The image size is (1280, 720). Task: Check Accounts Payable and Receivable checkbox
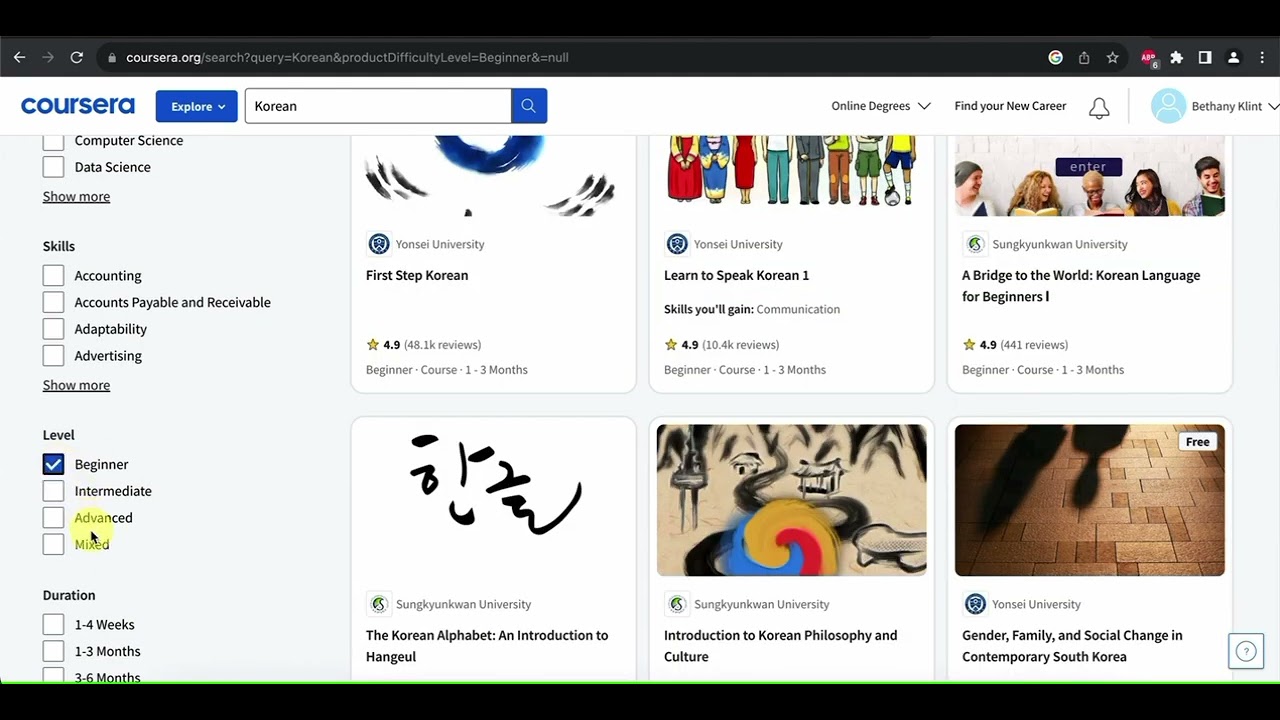click(53, 302)
